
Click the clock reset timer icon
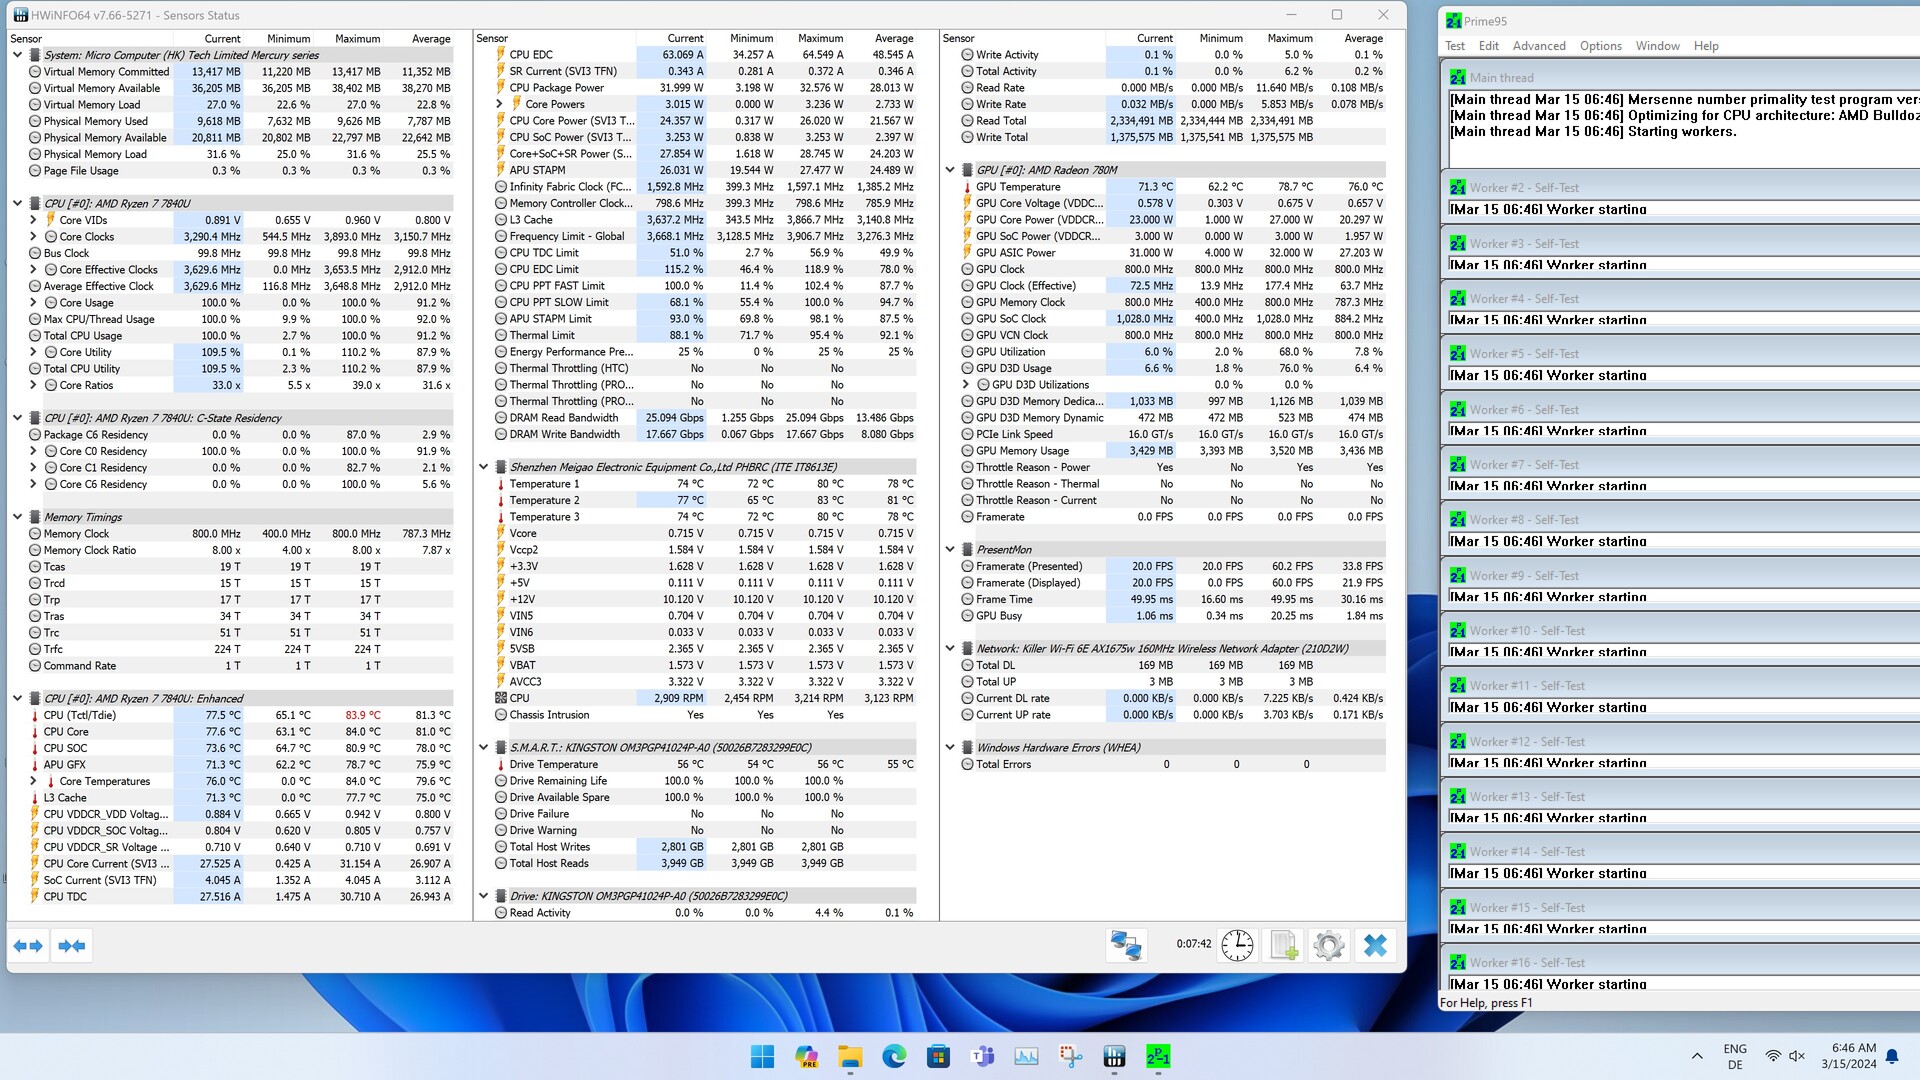click(1237, 945)
